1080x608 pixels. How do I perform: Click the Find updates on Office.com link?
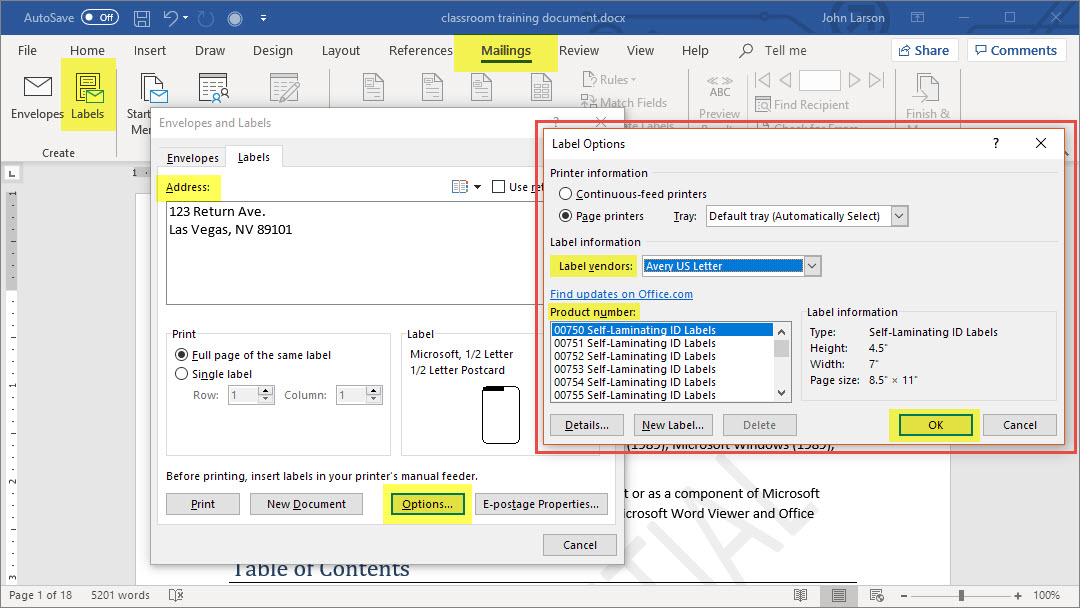point(621,294)
